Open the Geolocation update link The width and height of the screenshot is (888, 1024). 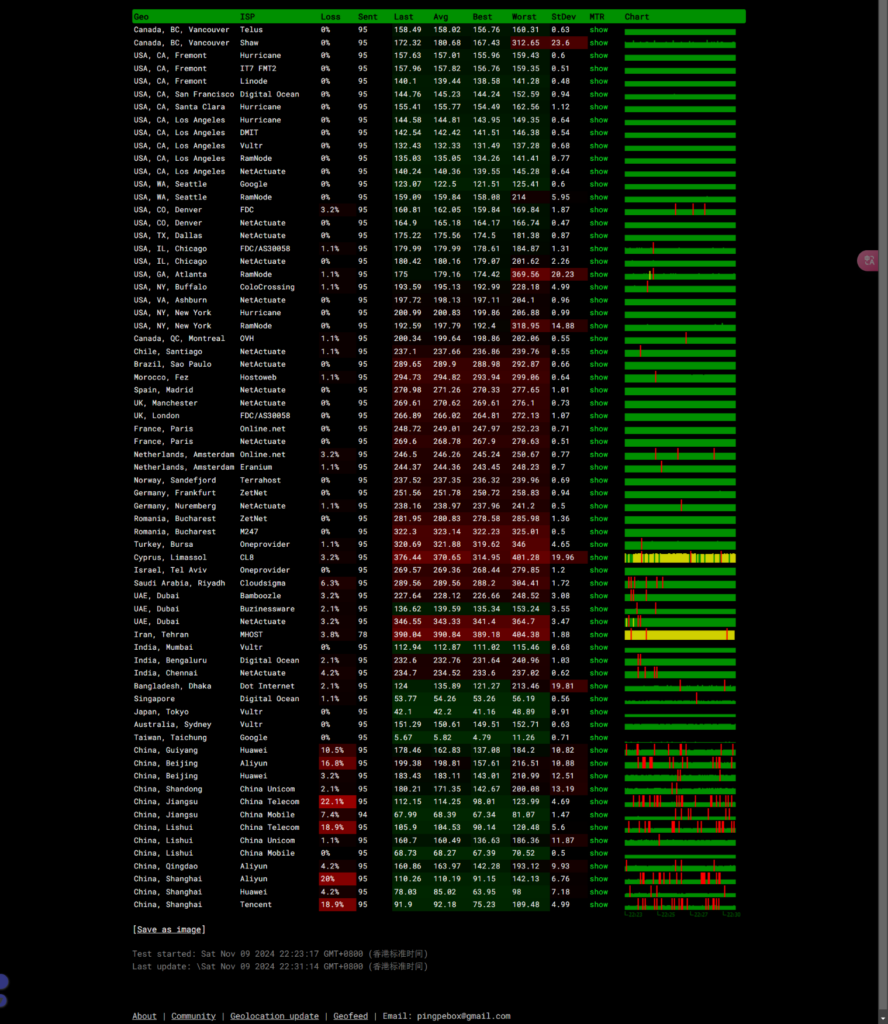pos(274,1016)
